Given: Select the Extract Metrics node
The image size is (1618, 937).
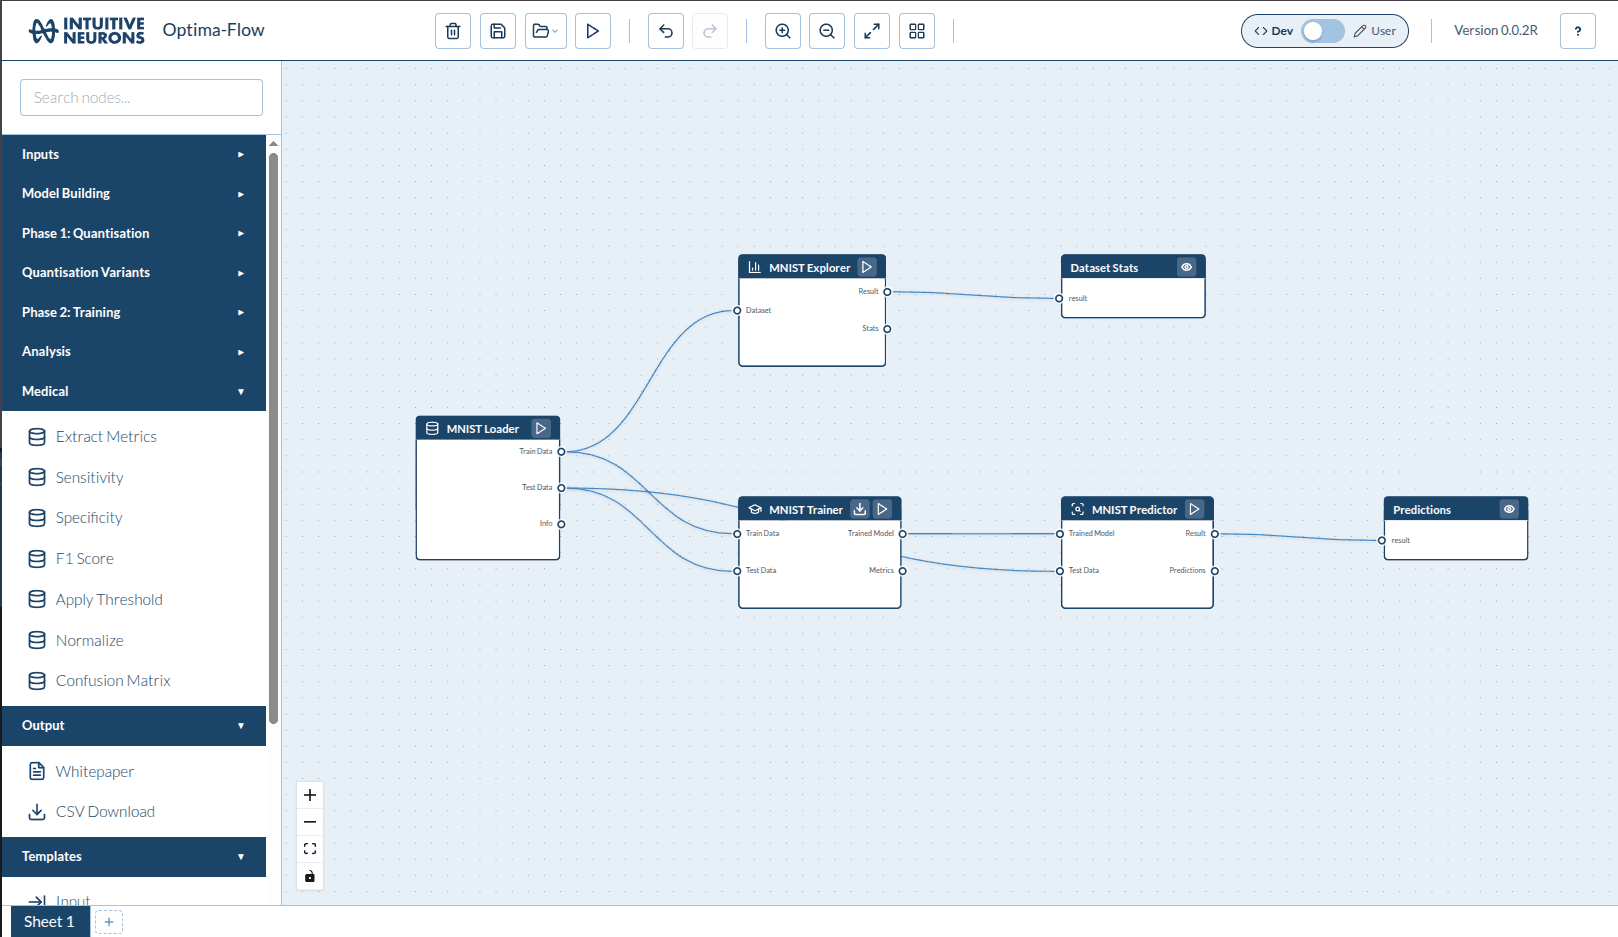Looking at the screenshot, I should click(134, 437).
